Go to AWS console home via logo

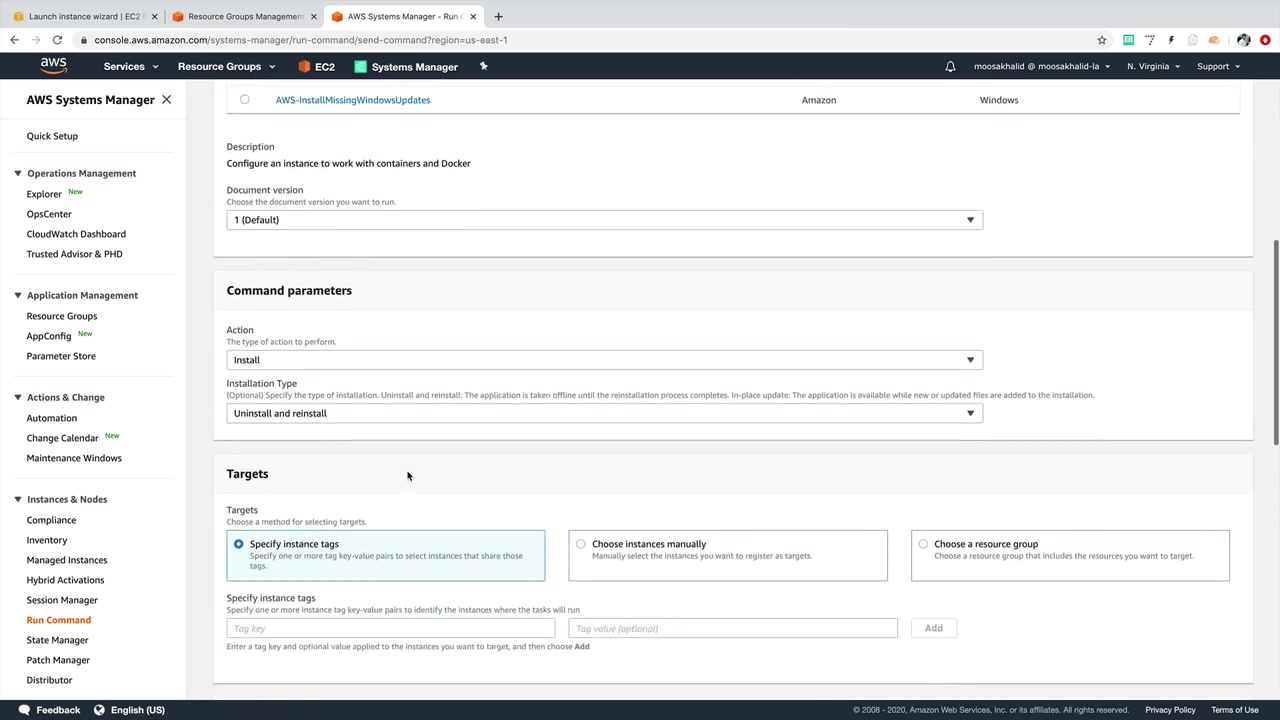click(54, 66)
